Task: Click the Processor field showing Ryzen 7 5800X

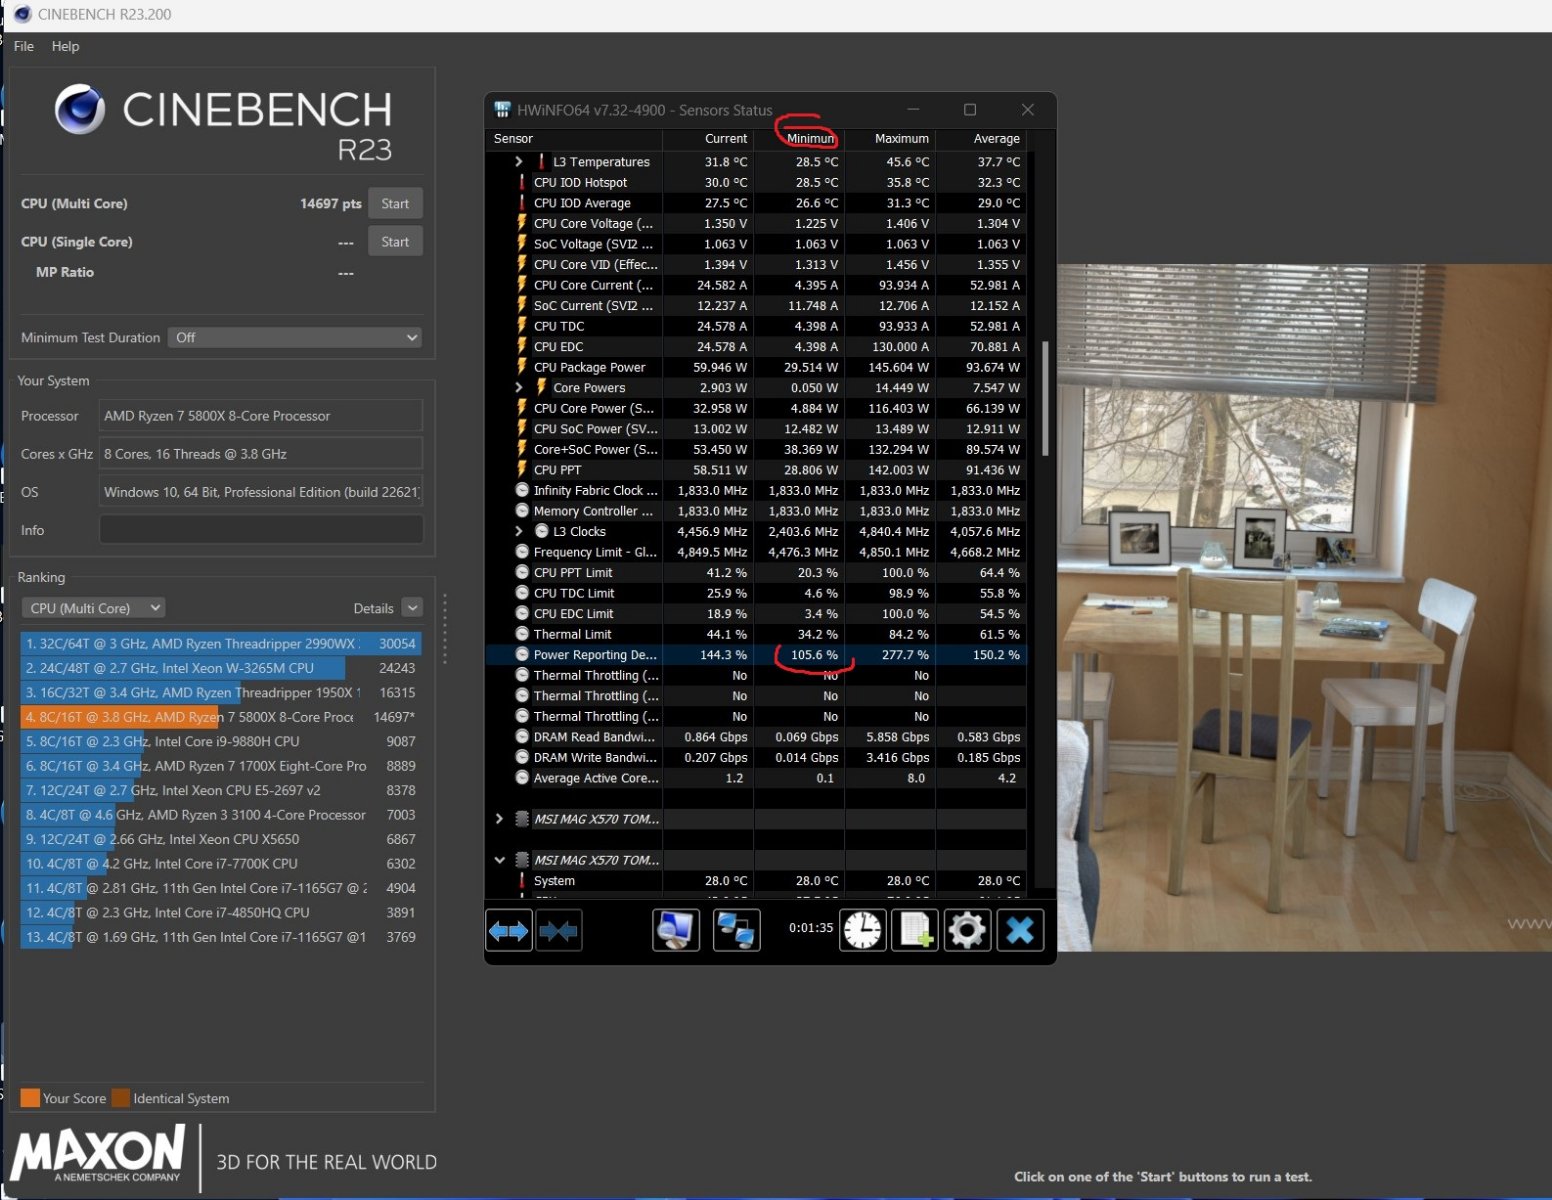Action: (261, 416)
